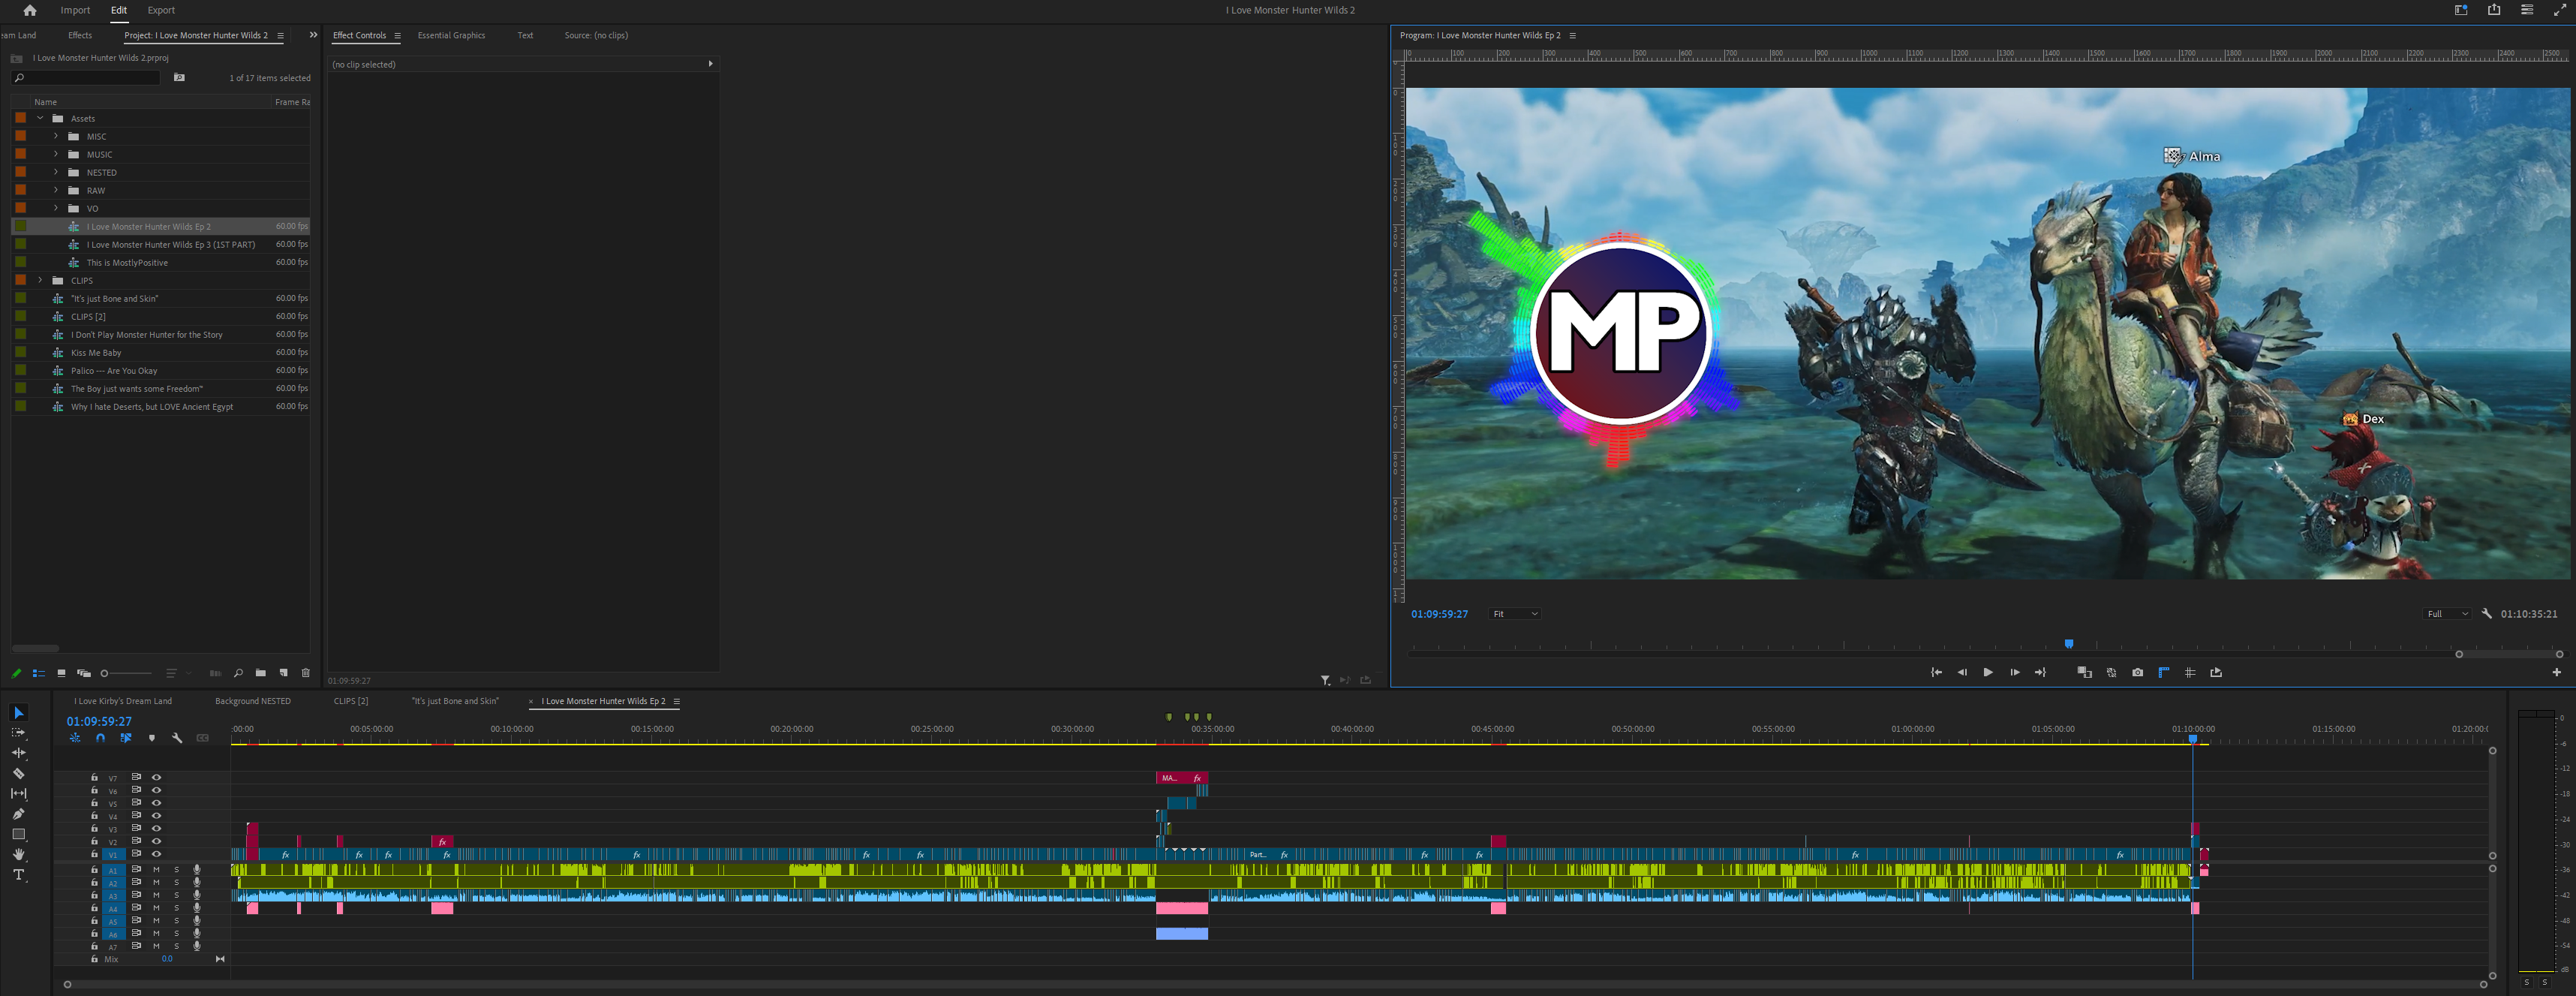
Task: Select the Rectangle tool
Action: [18, 834]
